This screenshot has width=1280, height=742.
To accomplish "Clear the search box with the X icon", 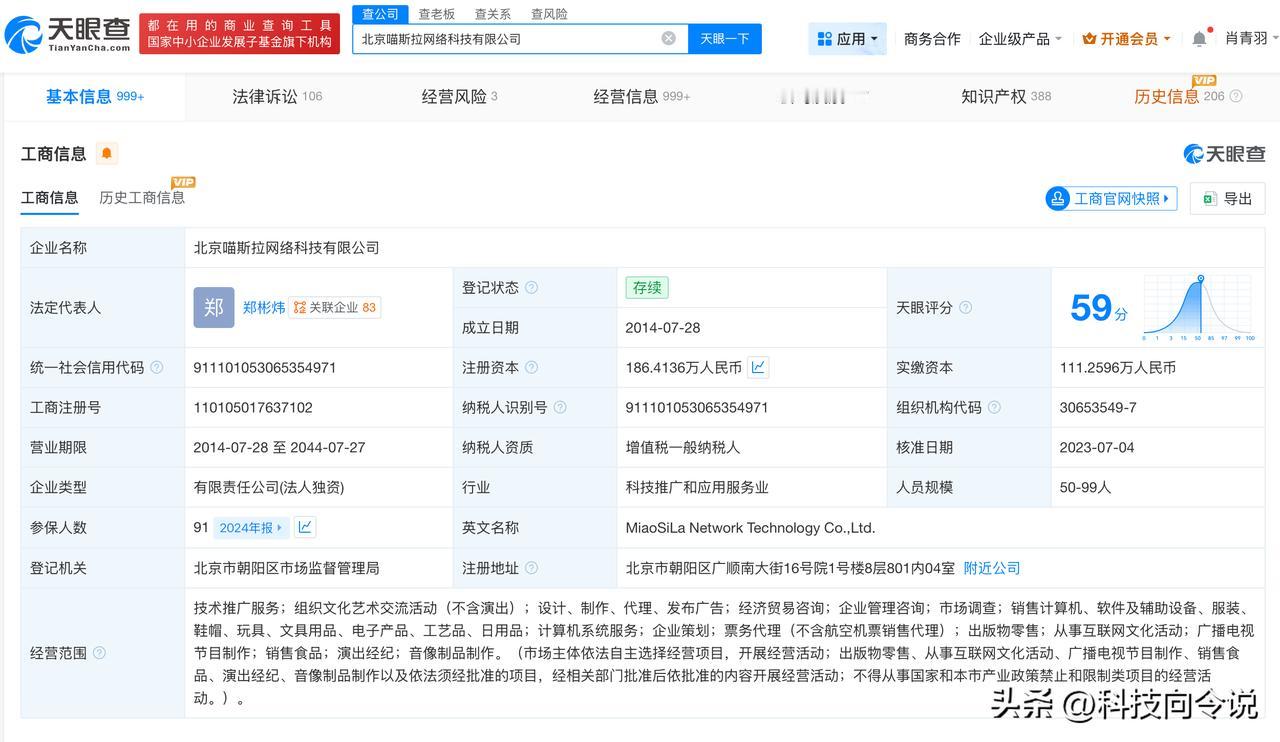I will [668, 39].
